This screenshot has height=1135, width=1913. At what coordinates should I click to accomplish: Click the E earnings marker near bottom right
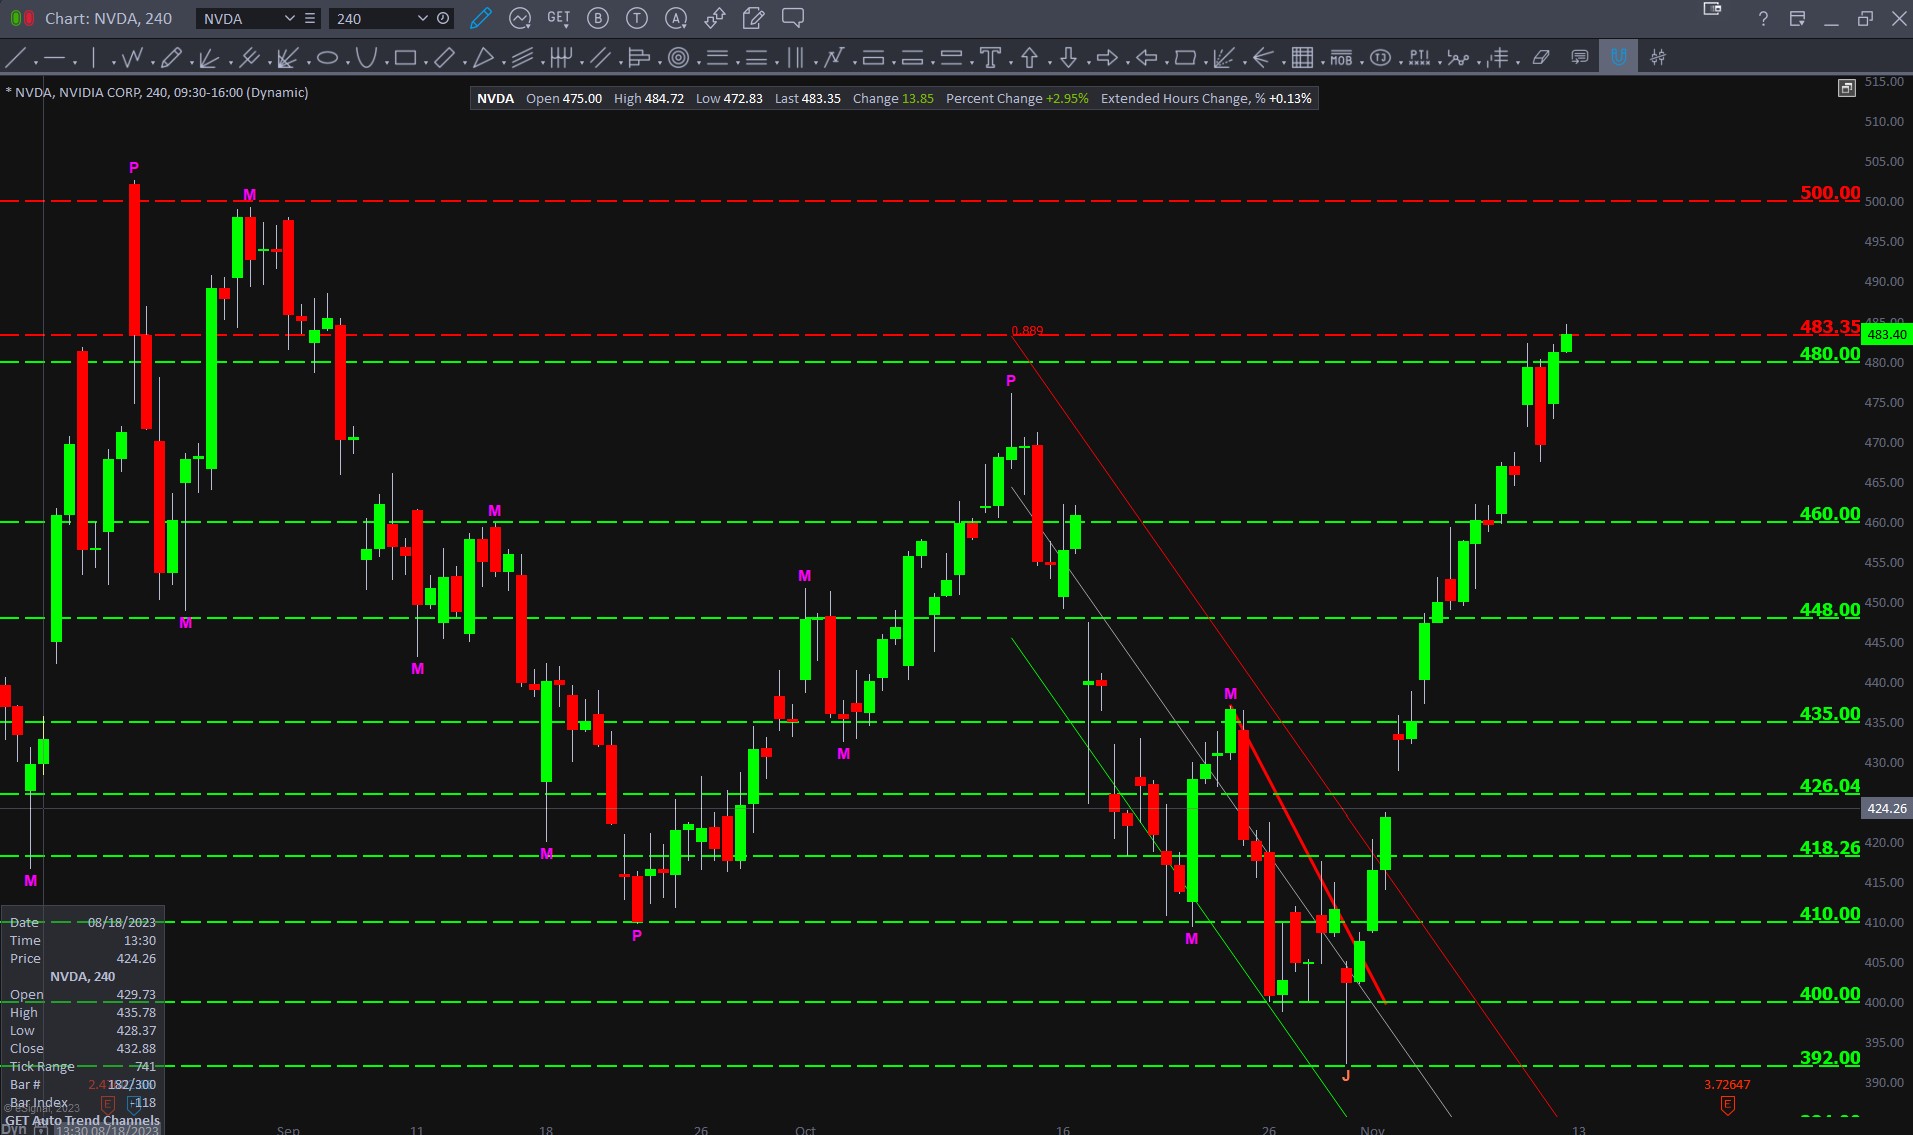tap(1727, 1105)
